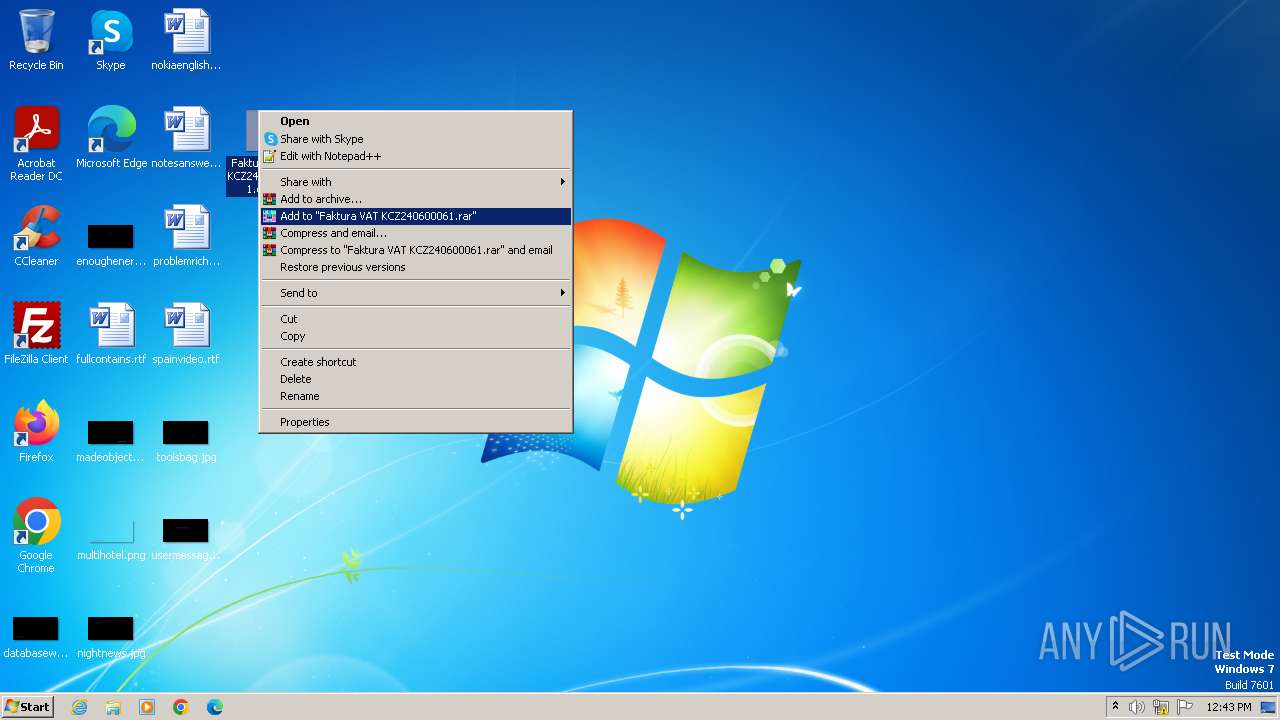Image resolution: width=1280 pixels, height=720 pixels.
Task: Select the Firefox desktop shortcut
Action: point(36,433)
